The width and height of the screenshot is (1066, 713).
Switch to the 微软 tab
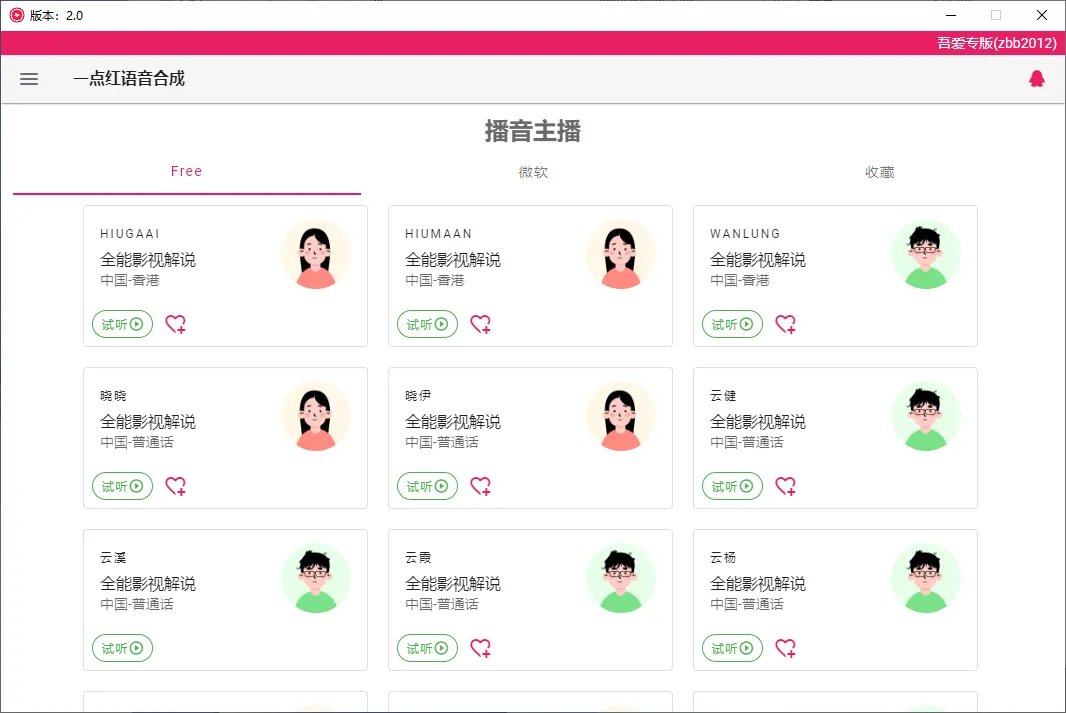[532, 171]
